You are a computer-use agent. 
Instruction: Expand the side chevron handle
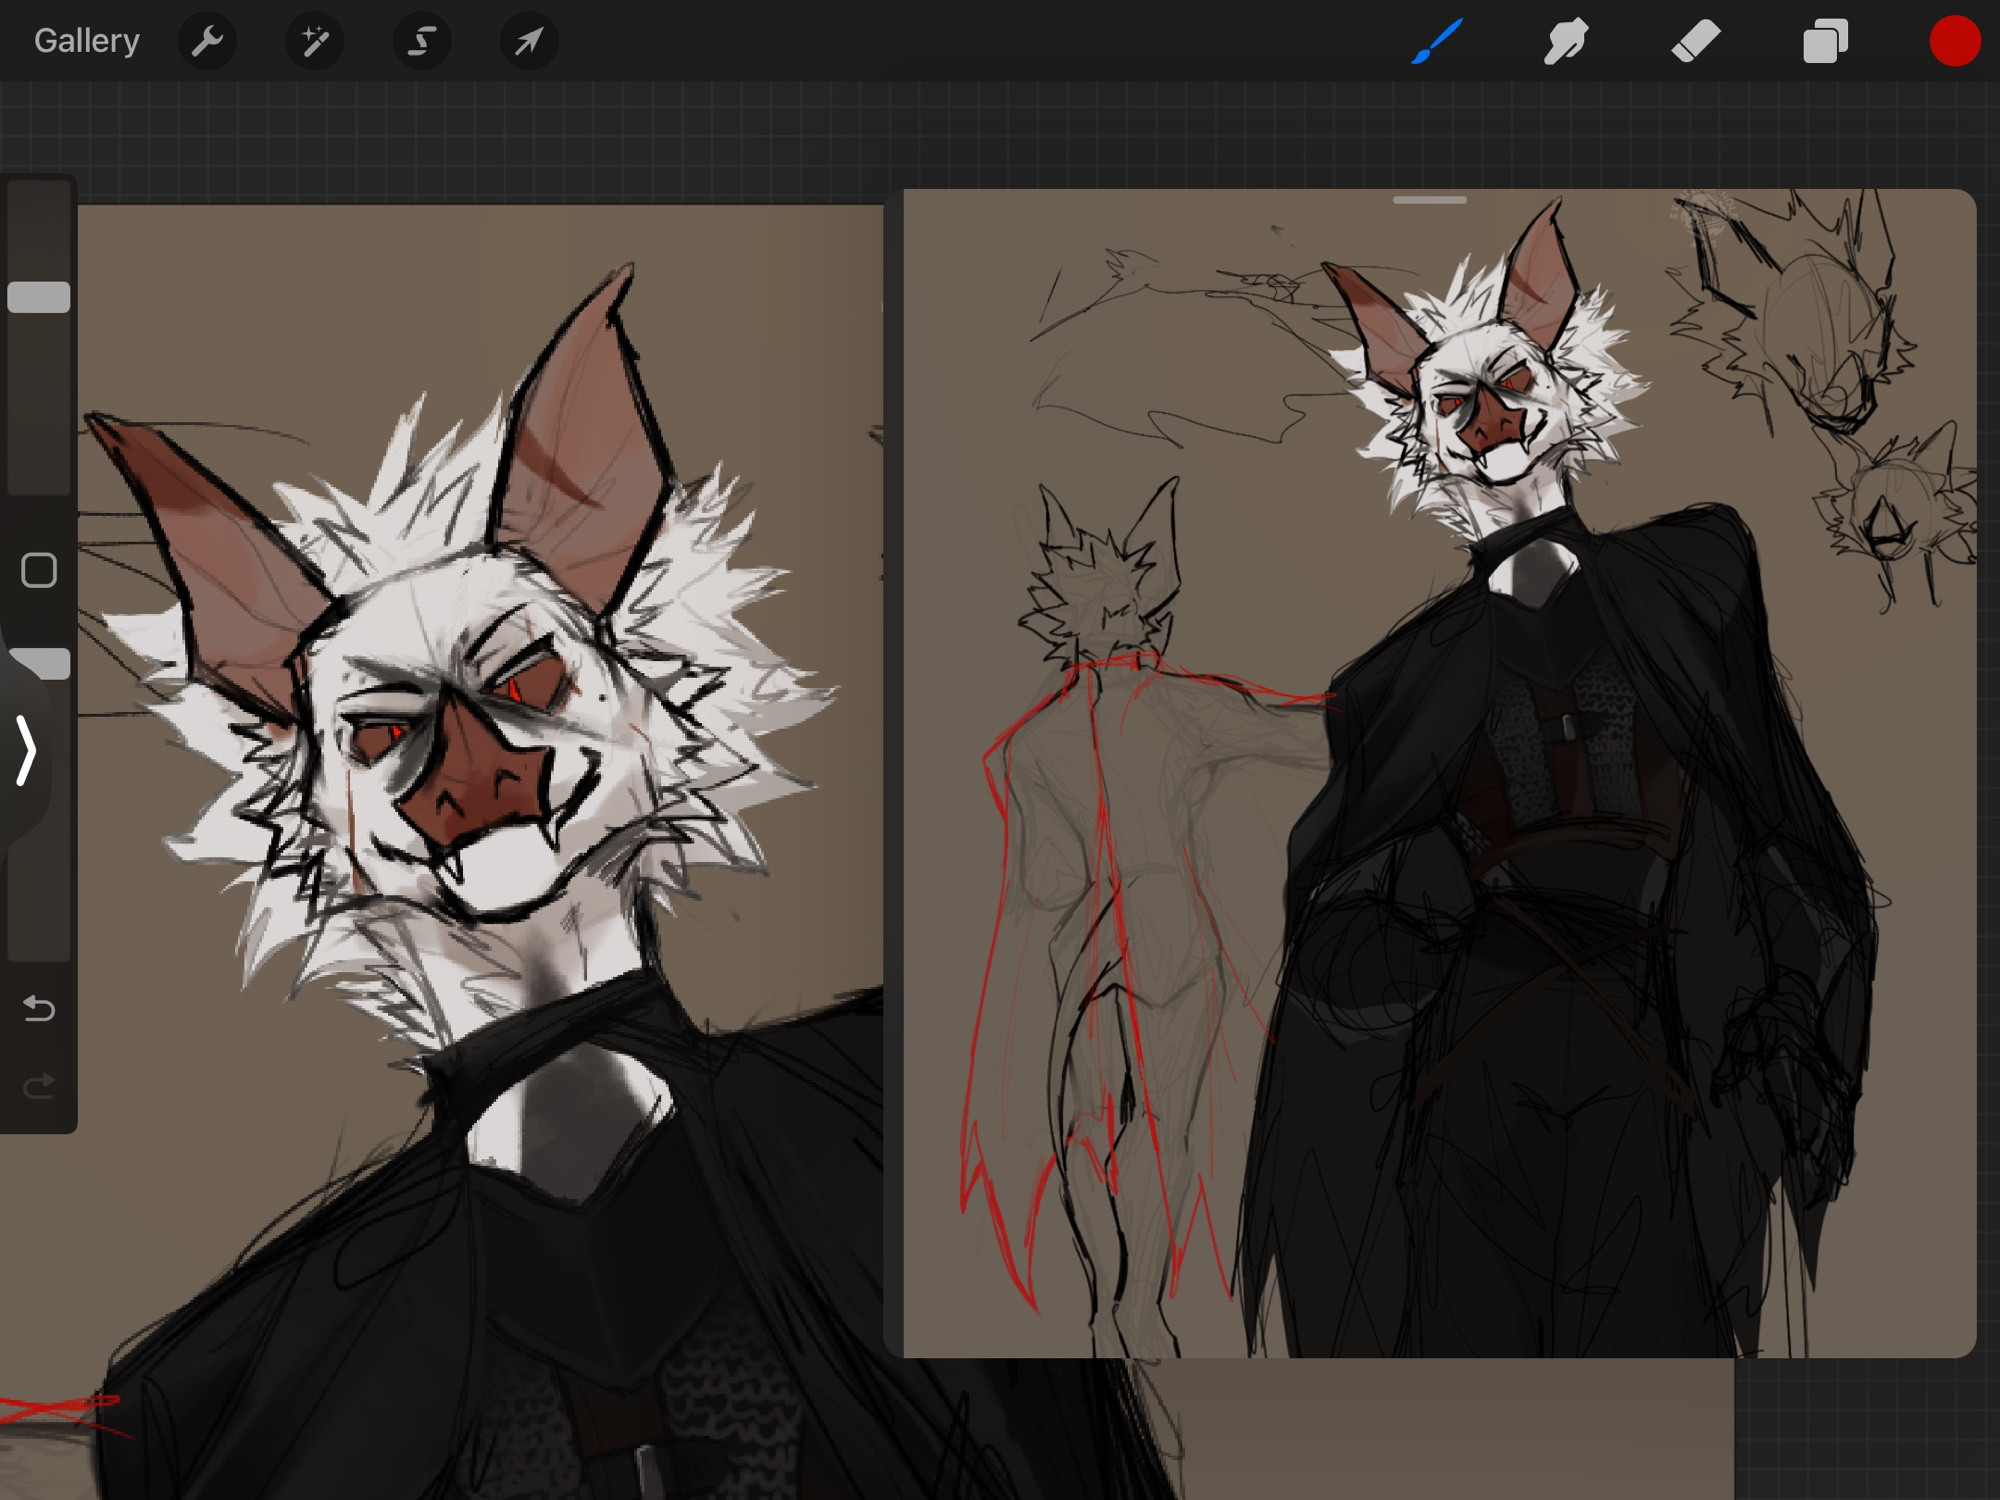click(x=26, y=750)
